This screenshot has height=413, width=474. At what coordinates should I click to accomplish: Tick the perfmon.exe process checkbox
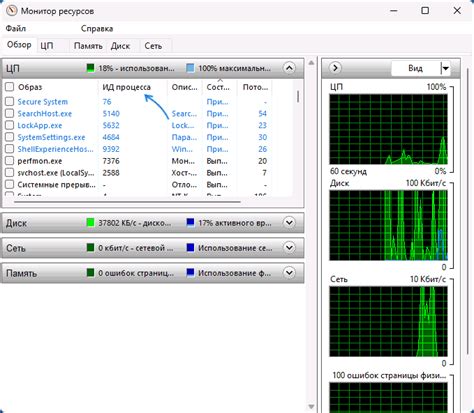click(10, 161)
